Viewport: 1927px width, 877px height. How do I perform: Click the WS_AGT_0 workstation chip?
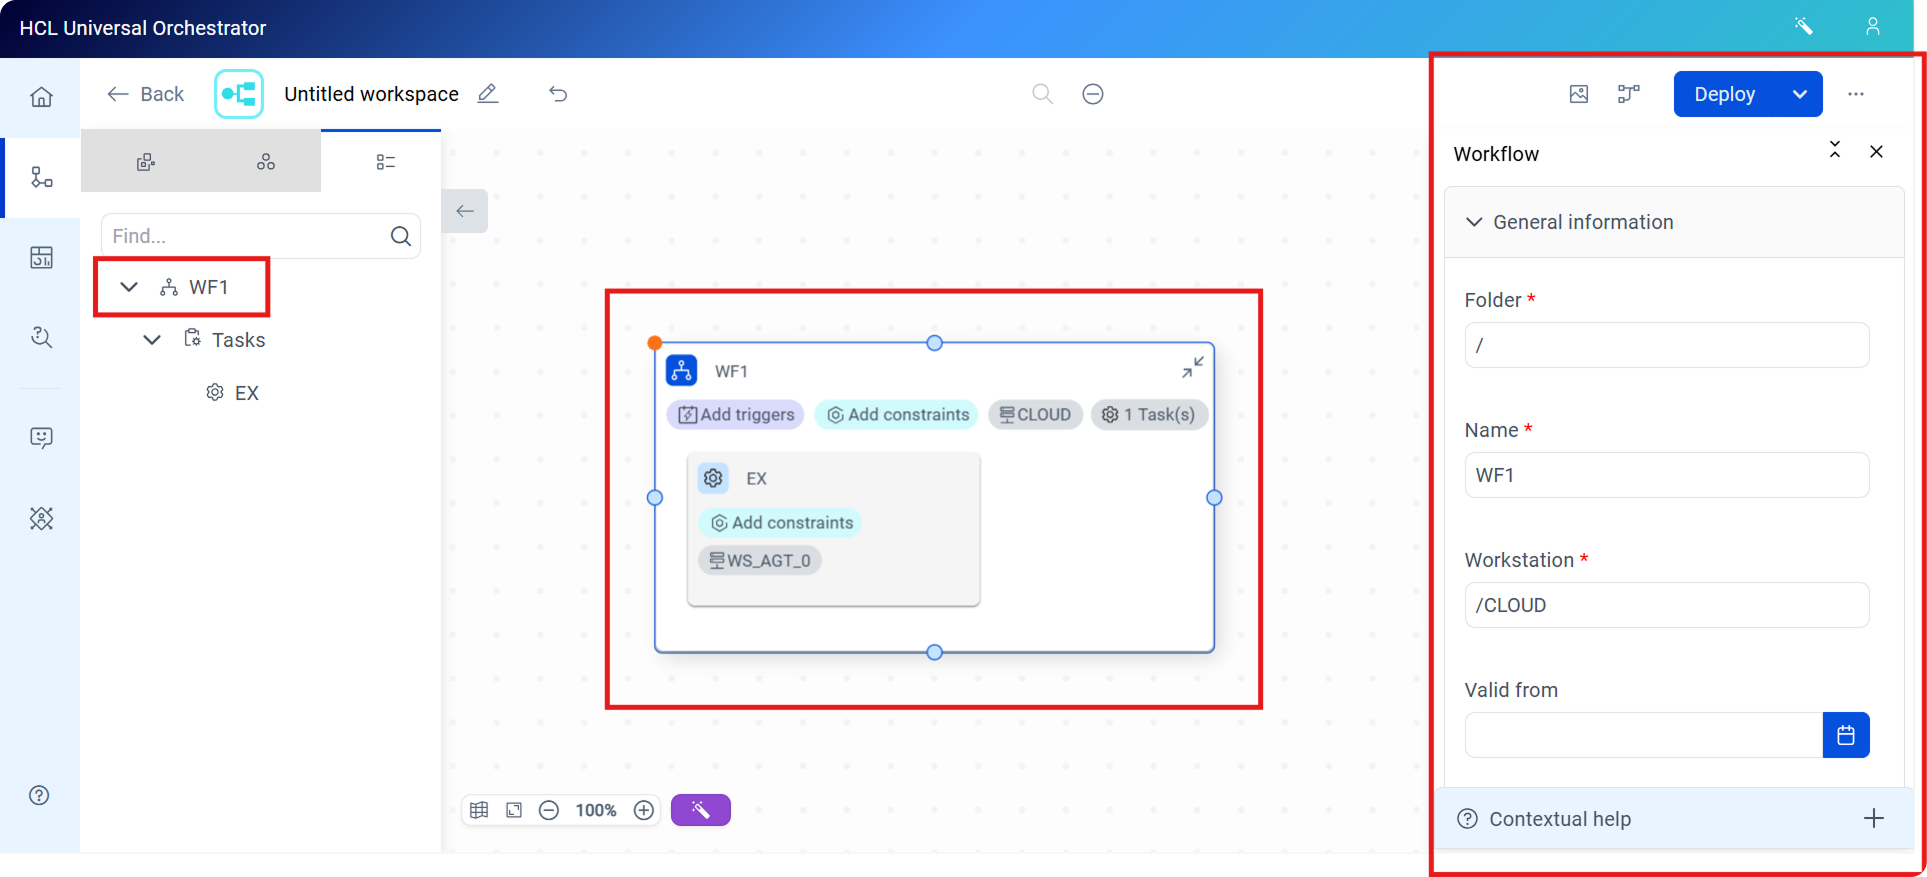(760, 561)
